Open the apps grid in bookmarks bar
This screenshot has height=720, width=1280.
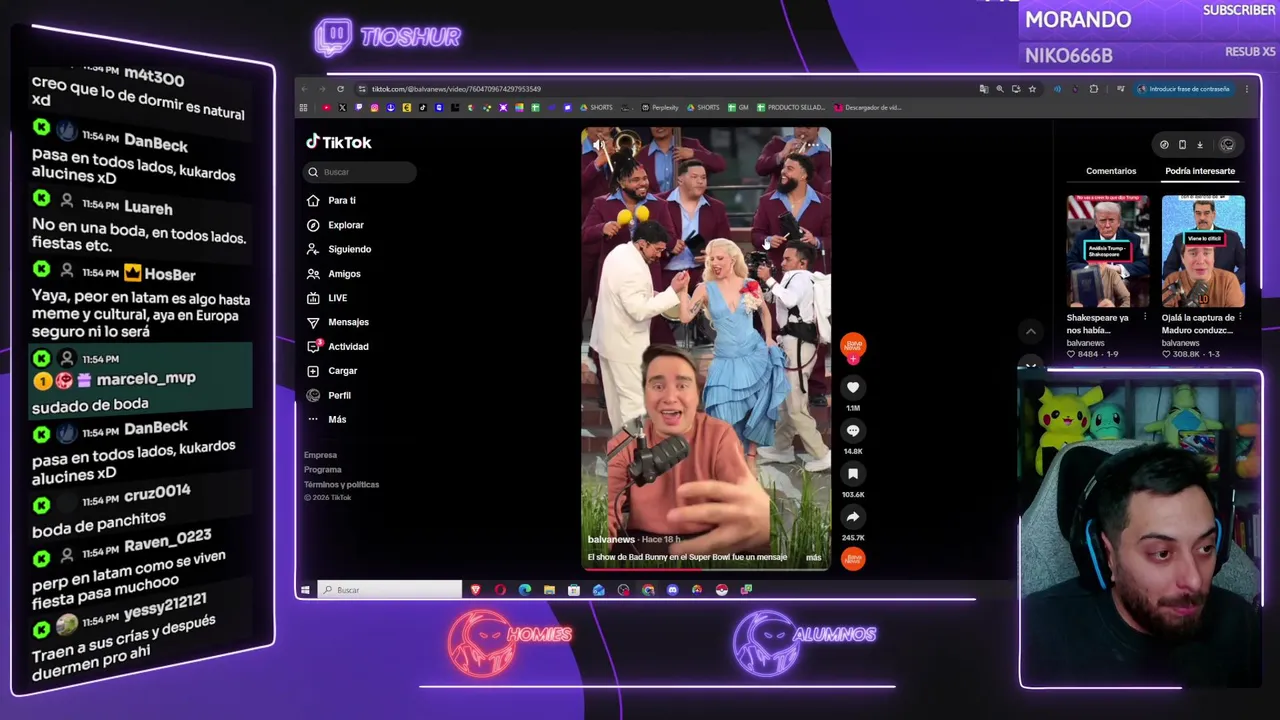303,108
